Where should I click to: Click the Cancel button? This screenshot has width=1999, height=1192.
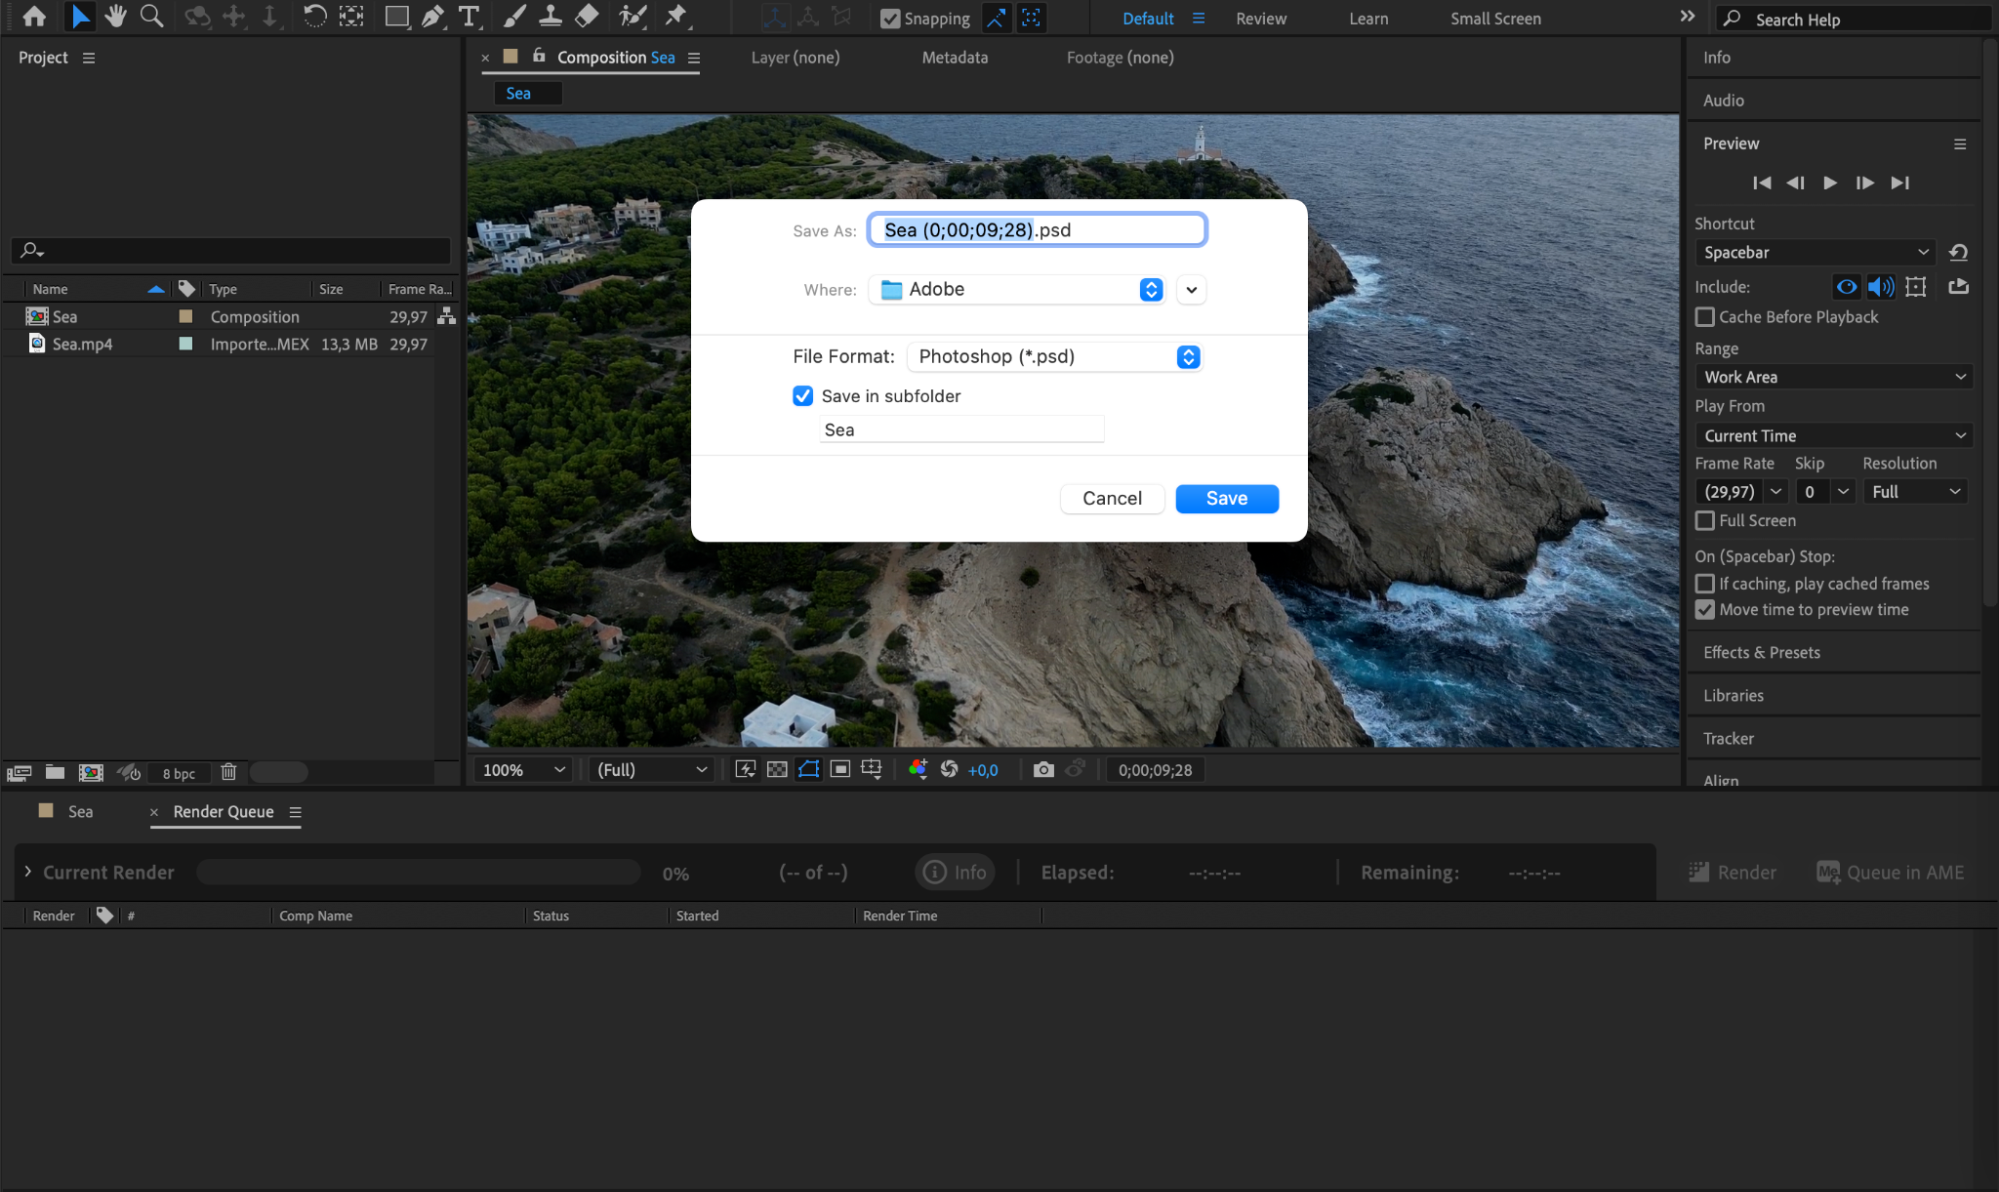[1111, 498]
